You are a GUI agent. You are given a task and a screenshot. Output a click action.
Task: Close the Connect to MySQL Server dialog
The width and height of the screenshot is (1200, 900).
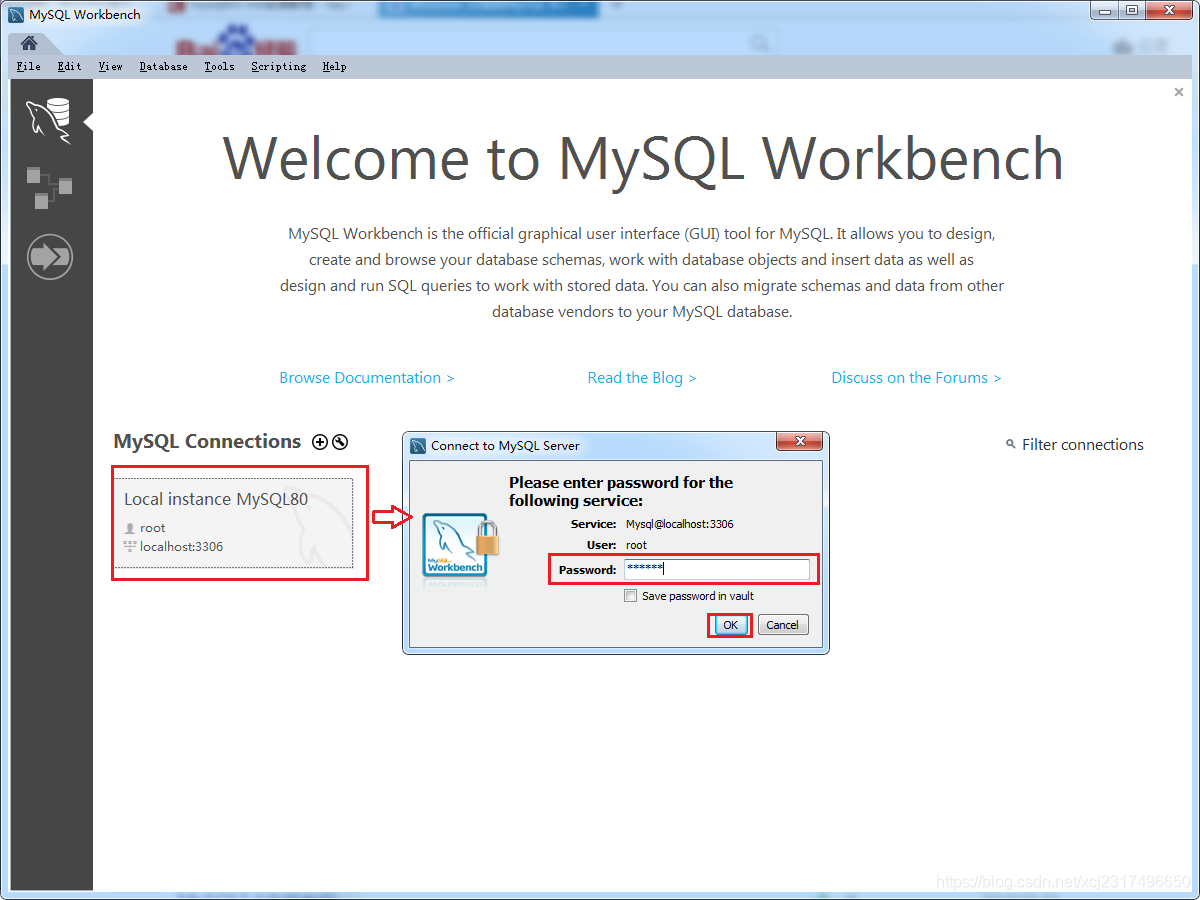pyautogui.click(x=800, y=442)
